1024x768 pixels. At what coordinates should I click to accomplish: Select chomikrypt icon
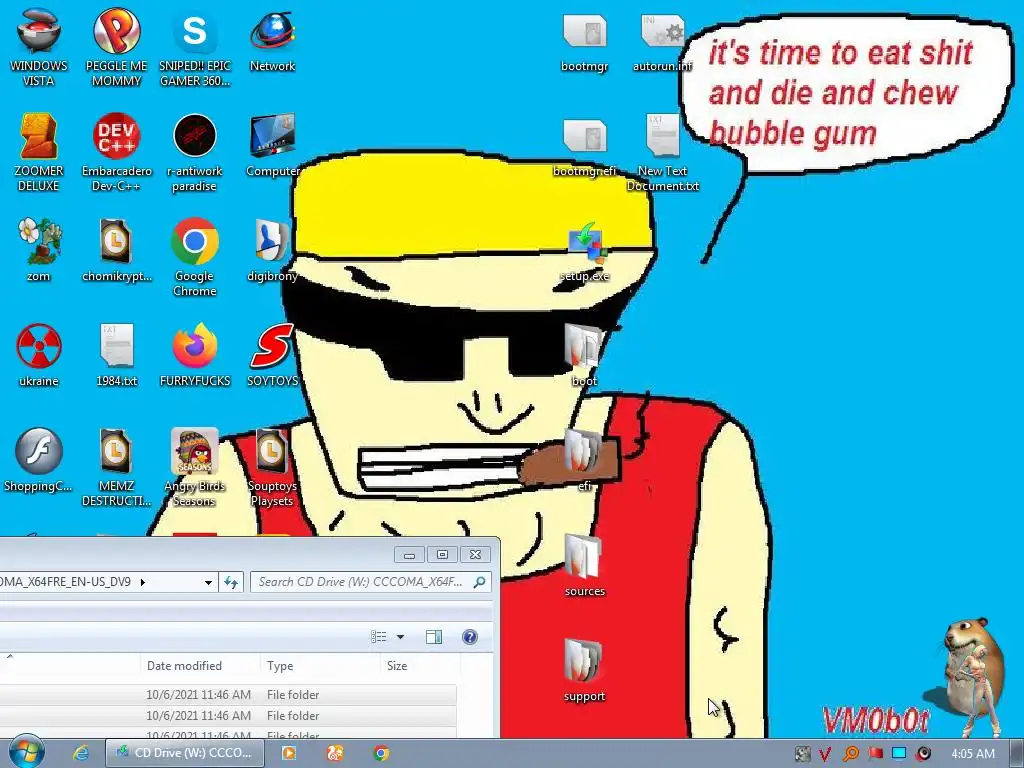[x=116, y=250]
